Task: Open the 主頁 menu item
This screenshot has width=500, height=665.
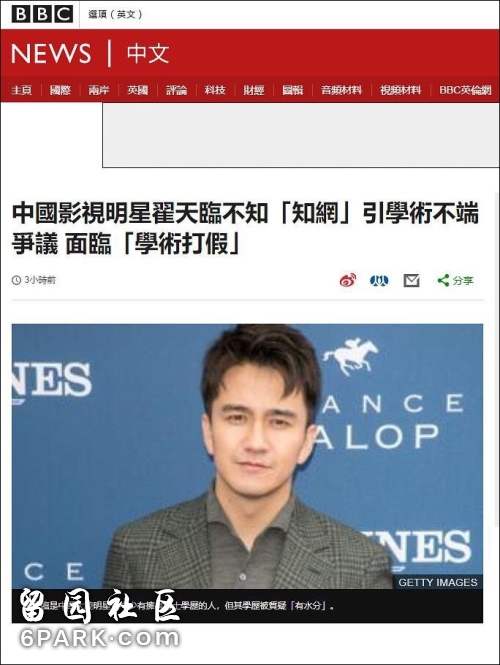Action: pos(22,90)
